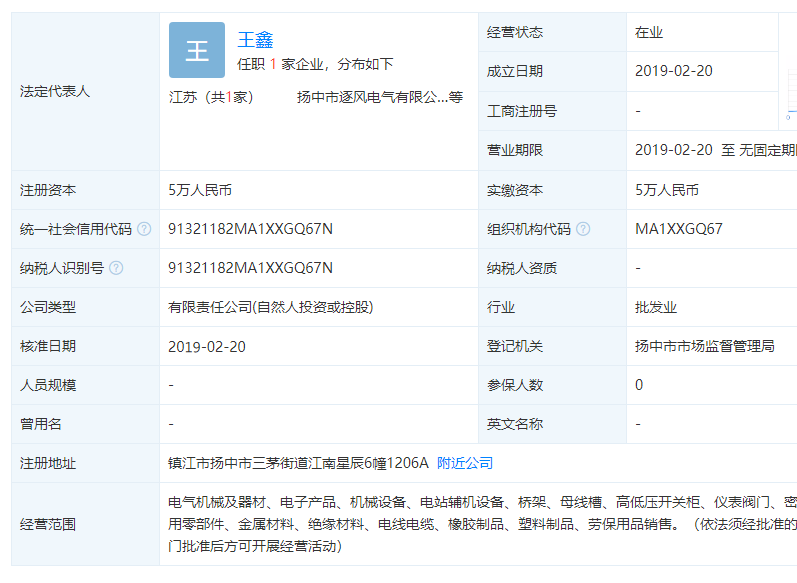Click the blue 王 avatar icon
Image resolution: width=797 pixels, height=583 pixels.
[x=197, y=50]
